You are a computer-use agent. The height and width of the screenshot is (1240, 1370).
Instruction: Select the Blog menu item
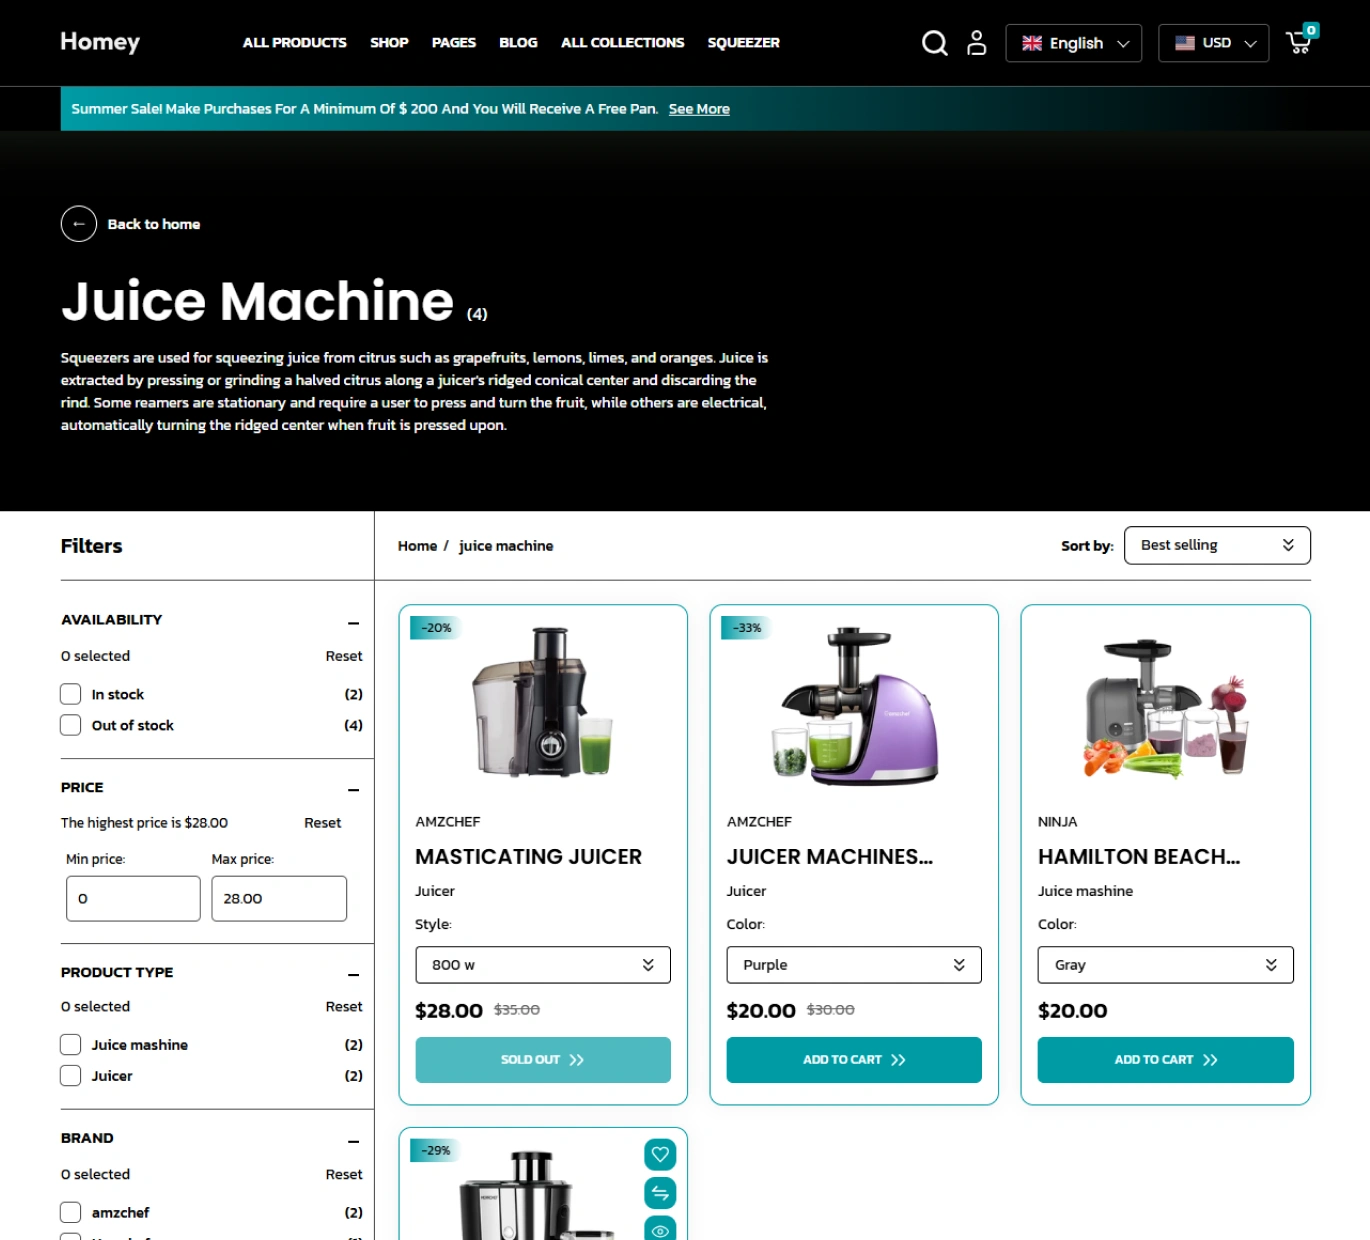(x=518, y=43)
